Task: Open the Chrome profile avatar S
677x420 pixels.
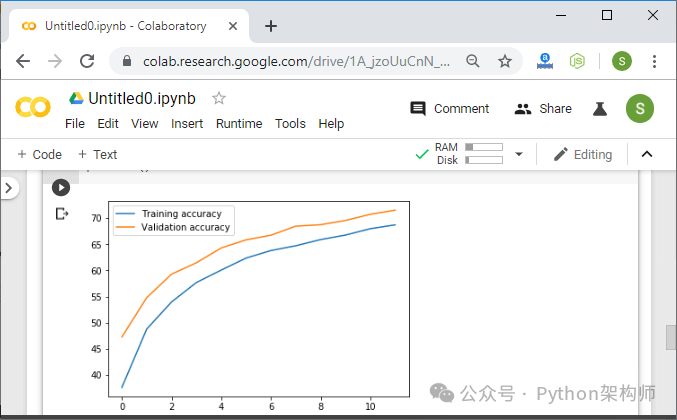Action: (x=622, y=61)
